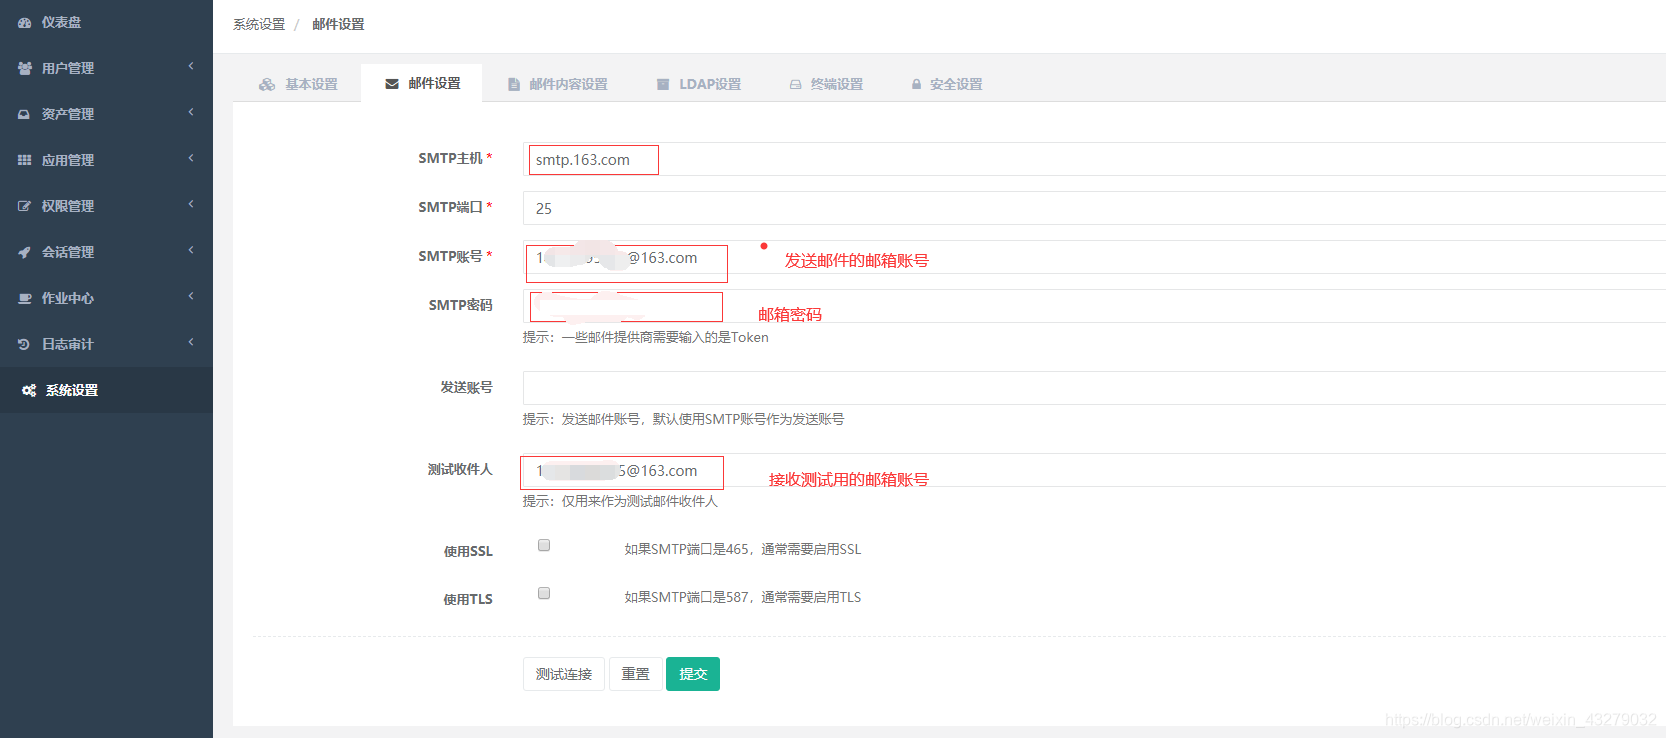Focus the 测试收件人 input field

(x=1094, y=470)
